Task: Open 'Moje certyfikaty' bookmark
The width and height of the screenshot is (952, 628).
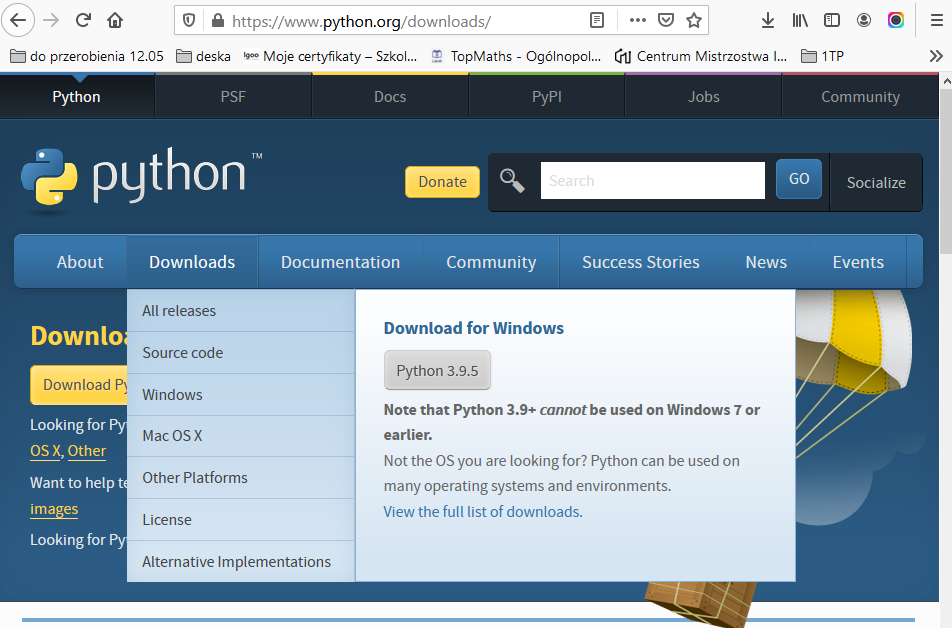Action: coord(330,56)
